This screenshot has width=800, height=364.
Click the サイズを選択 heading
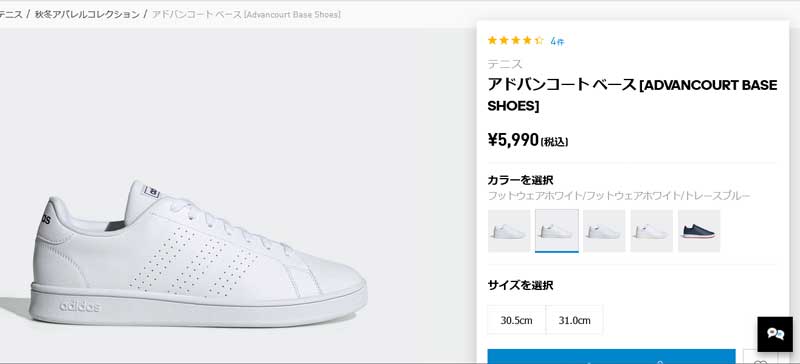pos(520,285)
